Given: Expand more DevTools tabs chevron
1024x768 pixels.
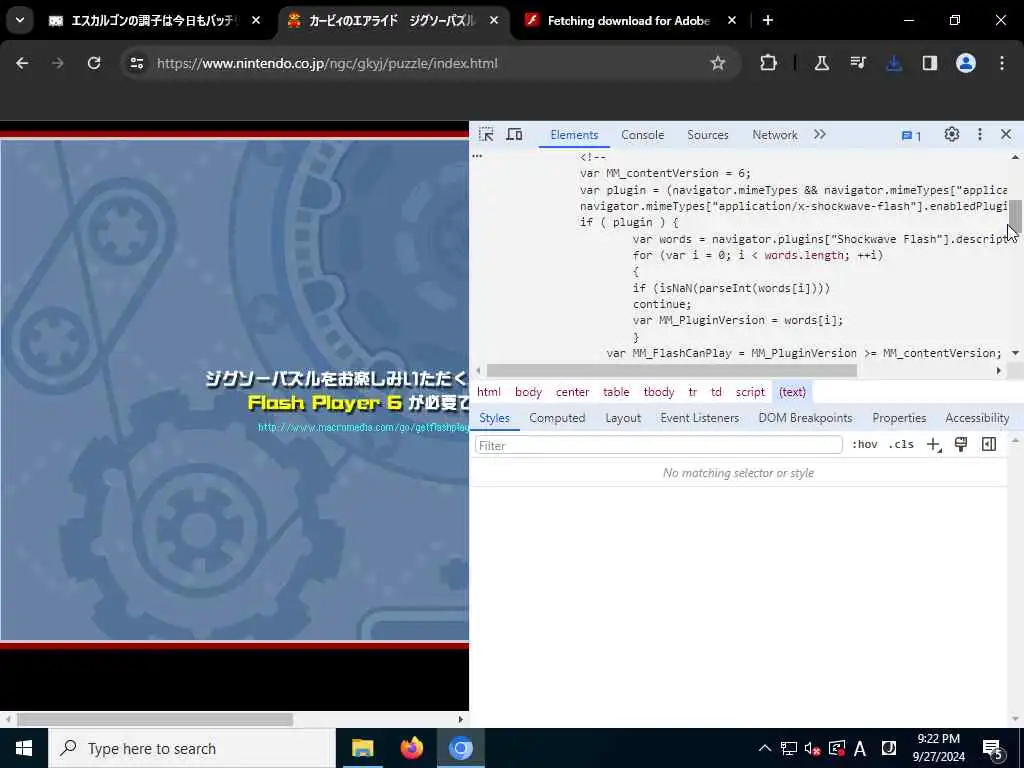Looking at the screenshot, I should click(820, 135).
